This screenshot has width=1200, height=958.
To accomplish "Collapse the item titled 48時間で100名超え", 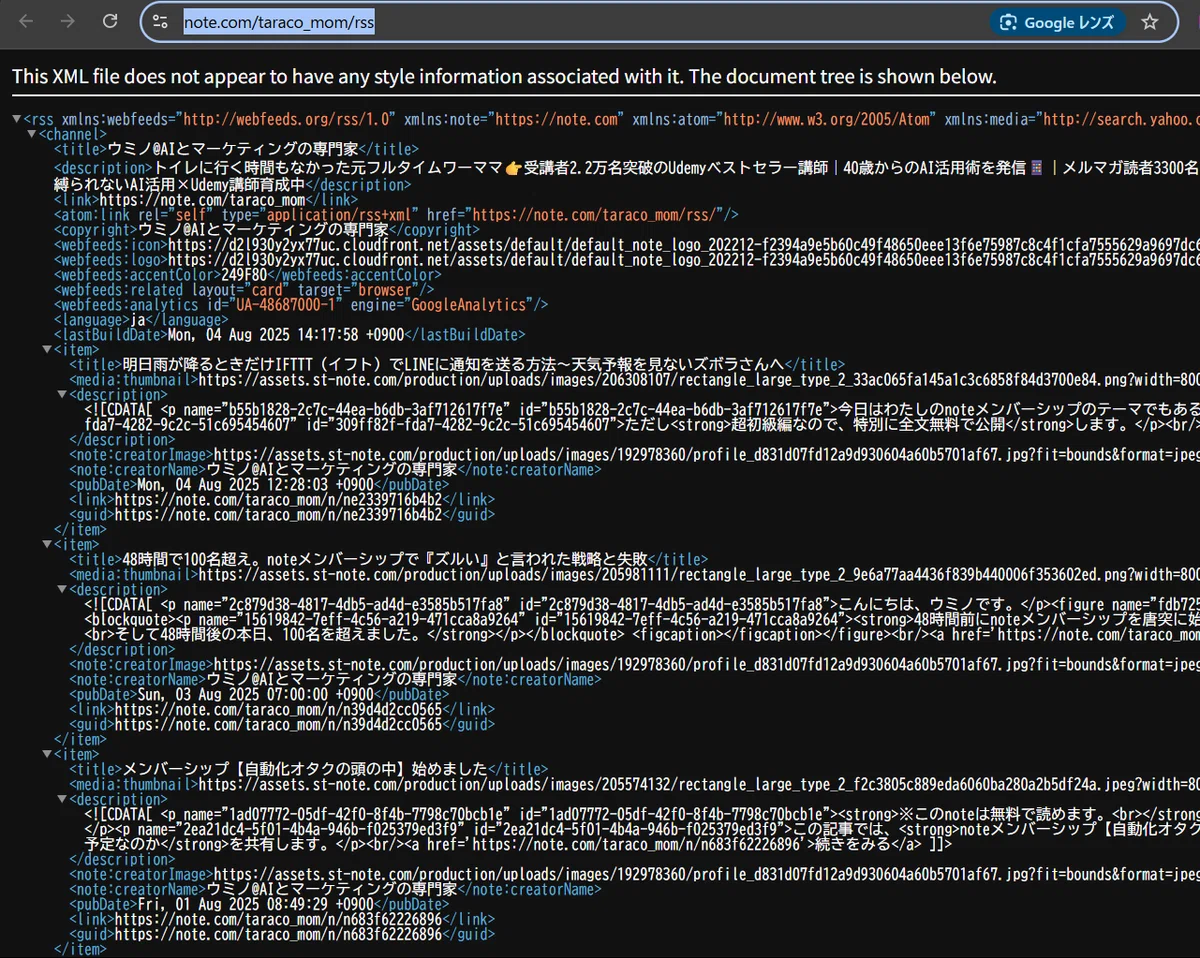I will (46, 545).
